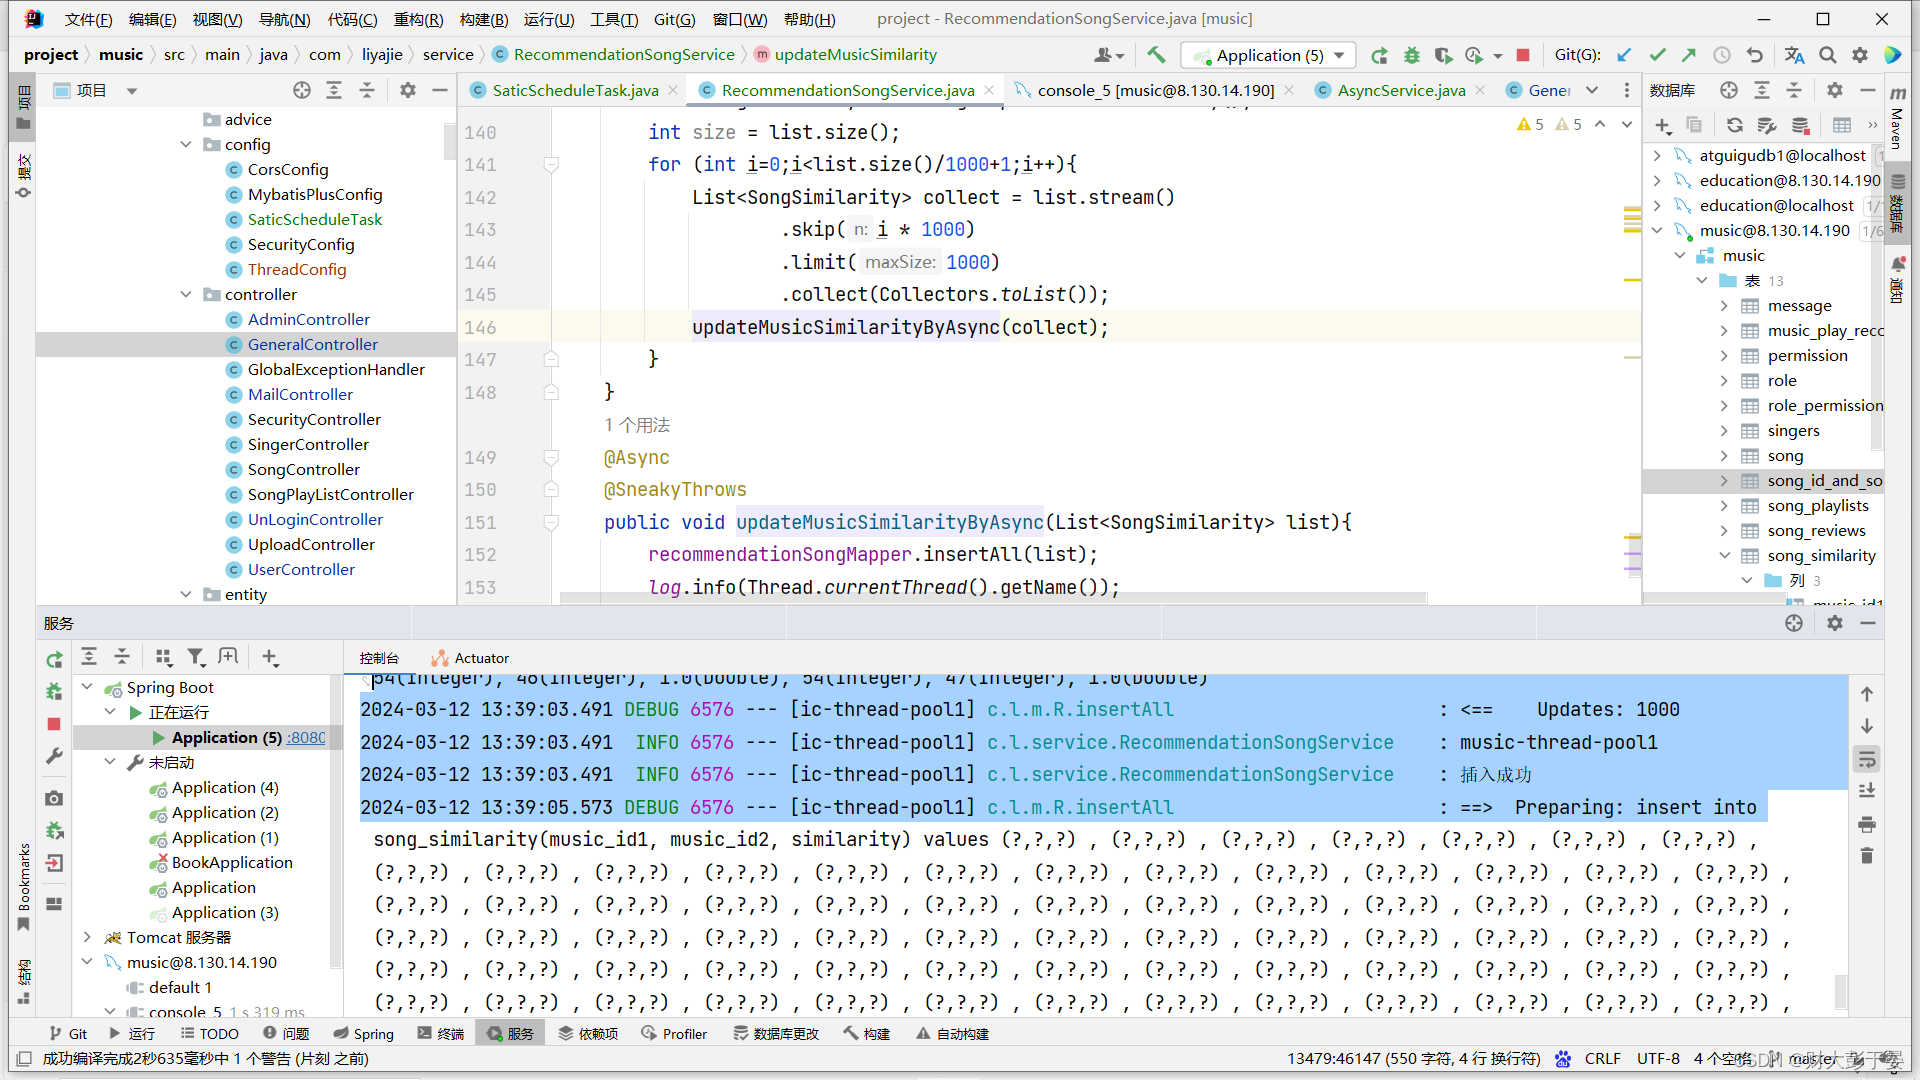This screenshot has height=1080, width=1920.
Task: Toggle scroll to end of console
Action: pyautogui.click(x=1866, y=791)
